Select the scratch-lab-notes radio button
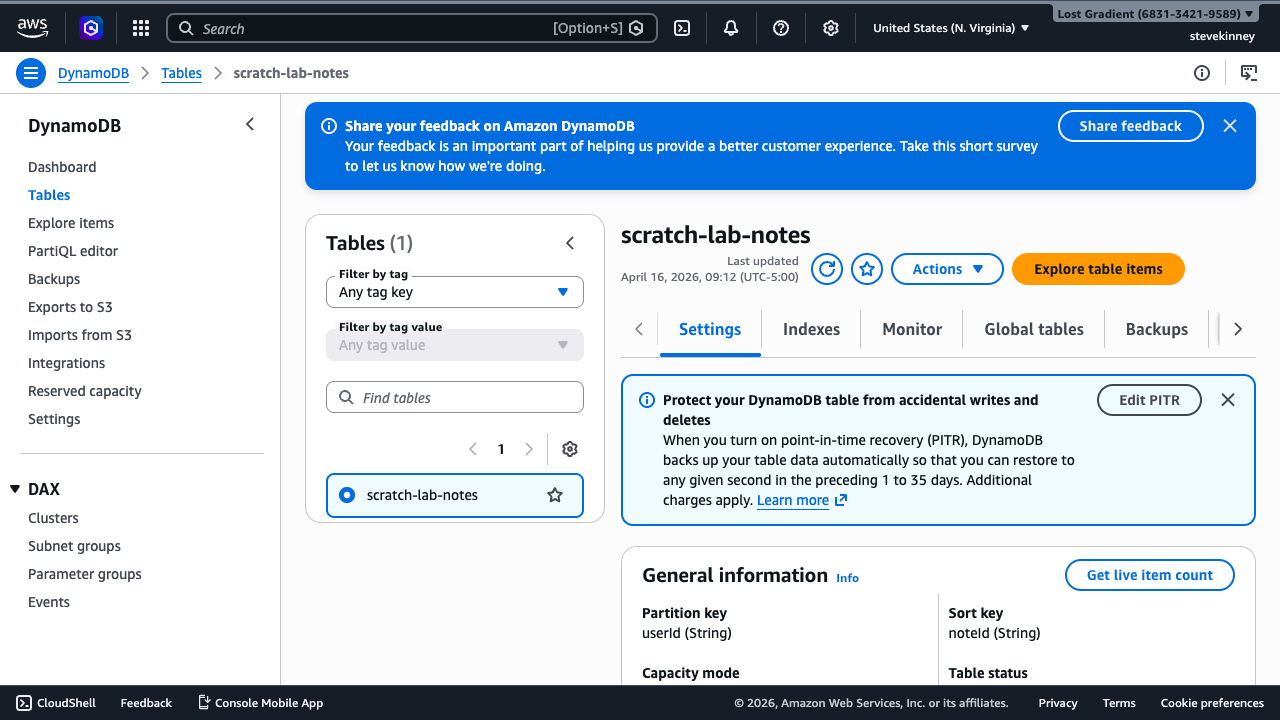 347,495
